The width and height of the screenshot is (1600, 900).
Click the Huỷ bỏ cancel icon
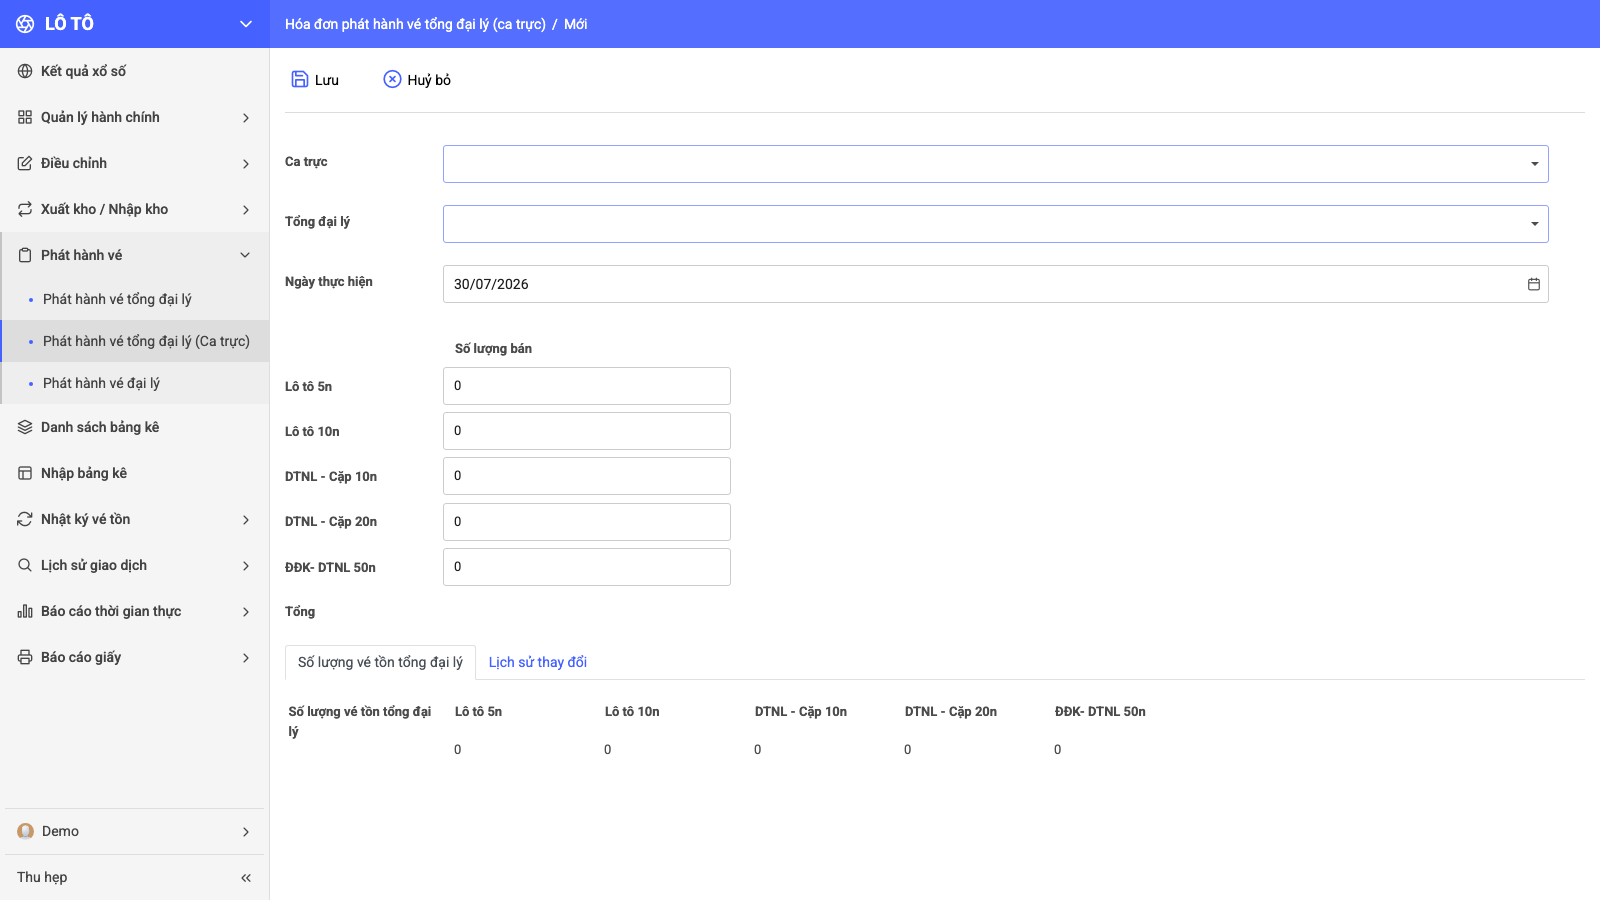392,79
